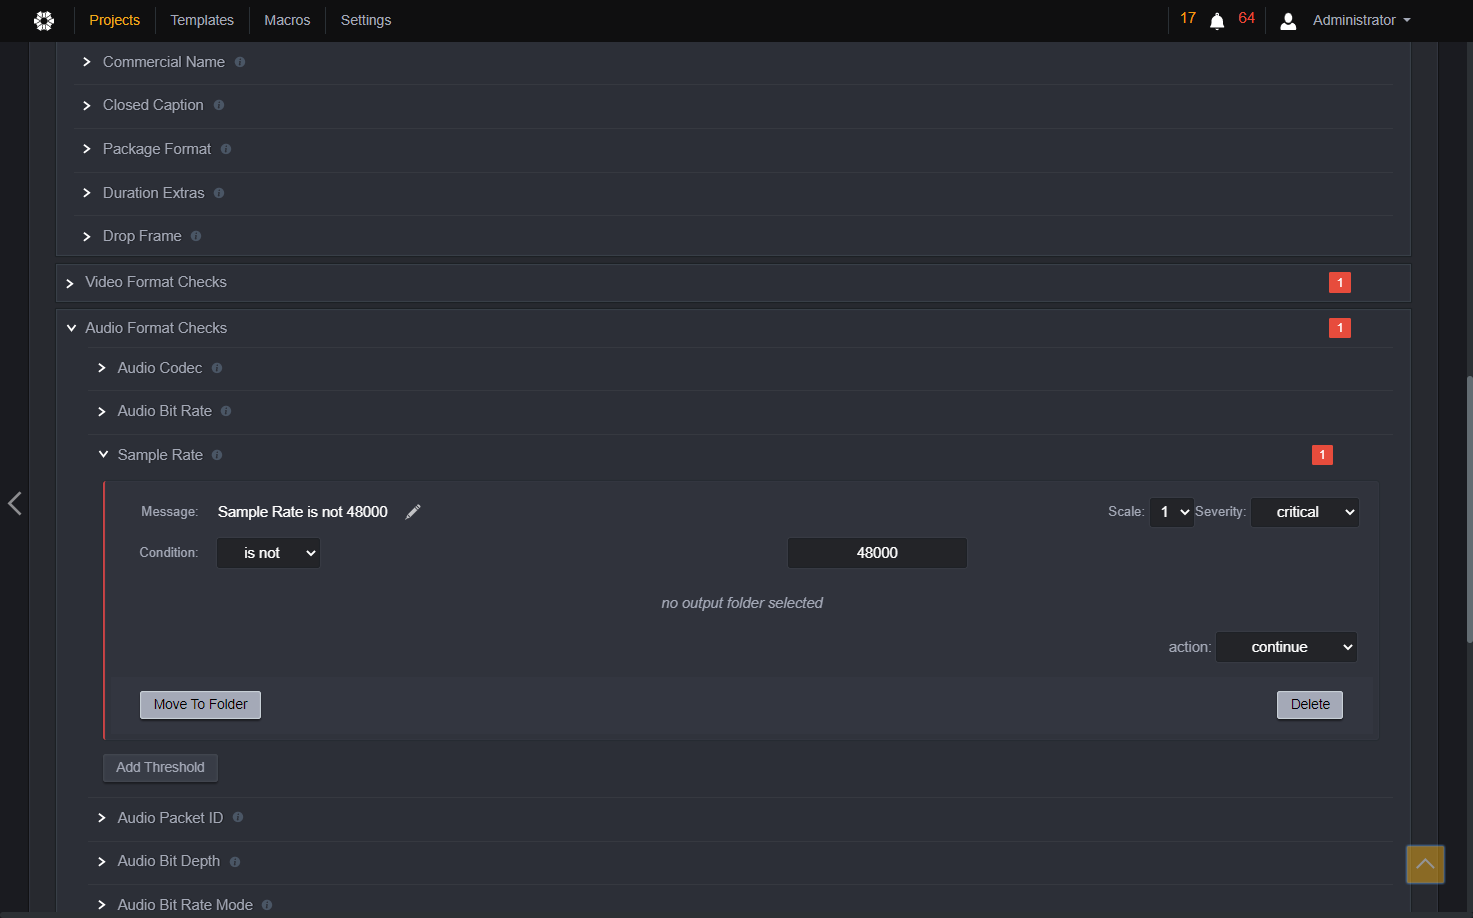Click the info icon next to Closed Caption
This screenshot has width=1473, height=918.
[219, 105]
